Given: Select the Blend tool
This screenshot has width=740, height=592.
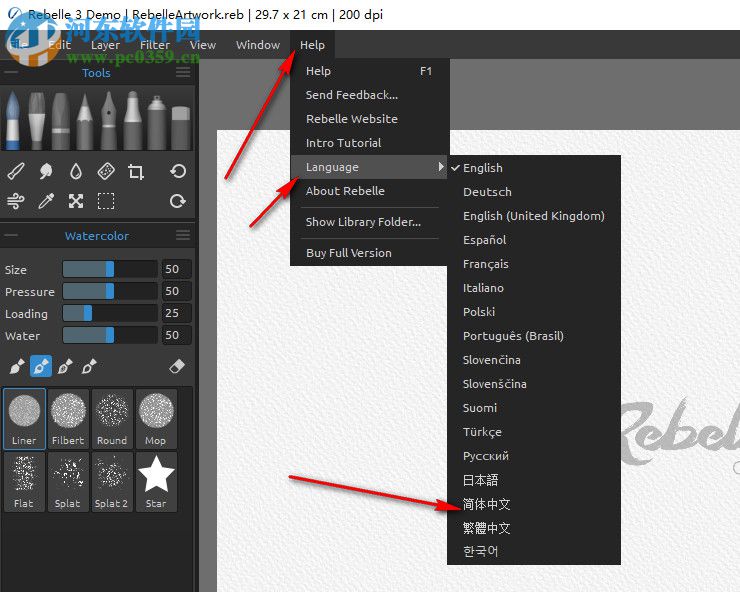Looking at the screenshot, I should [x=16, y=171].
